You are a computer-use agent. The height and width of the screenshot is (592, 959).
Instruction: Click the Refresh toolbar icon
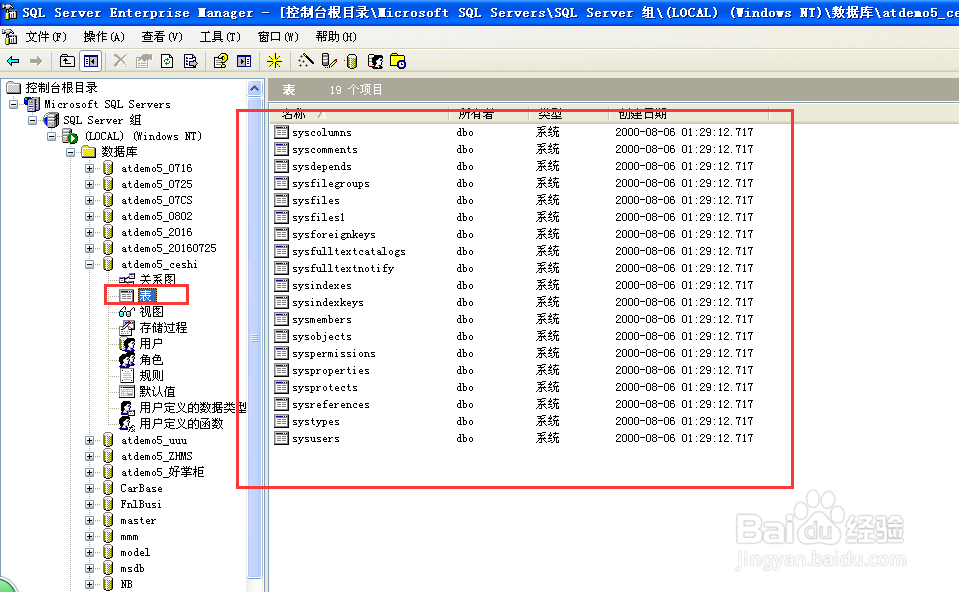[x=167, y=61]
